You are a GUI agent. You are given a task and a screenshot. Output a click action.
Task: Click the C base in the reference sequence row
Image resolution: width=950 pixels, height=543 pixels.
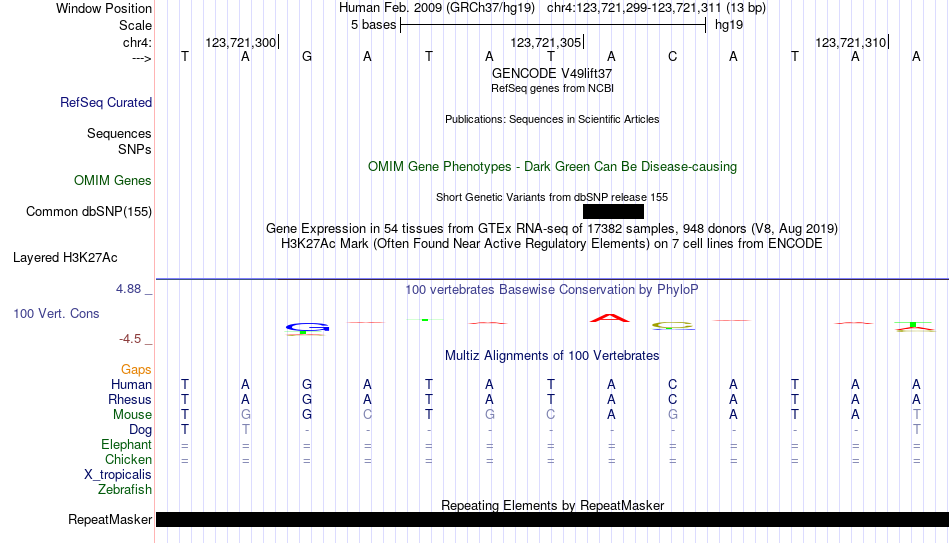(673, 57)
